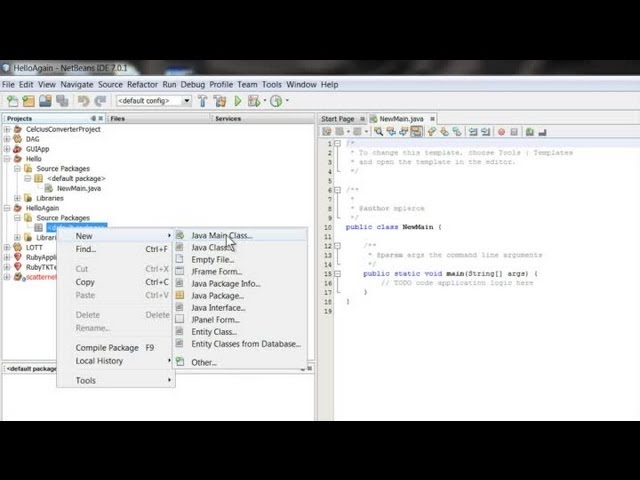
Task: Choose Other from the New submenu
Action: click(240, 362)
